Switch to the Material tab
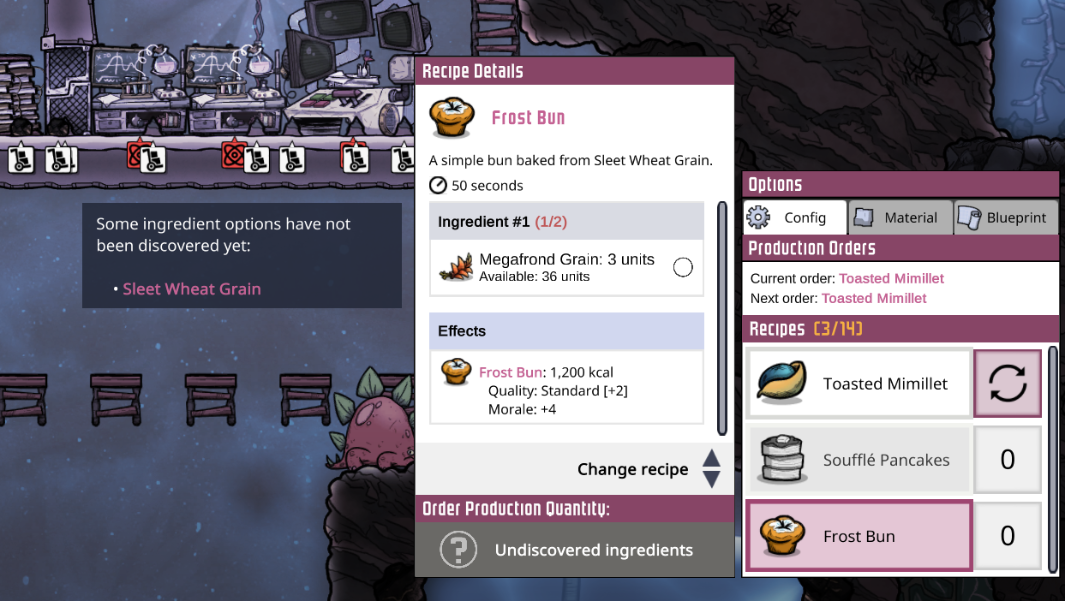This screenshot has height=601, width=1065. (900, 217)
